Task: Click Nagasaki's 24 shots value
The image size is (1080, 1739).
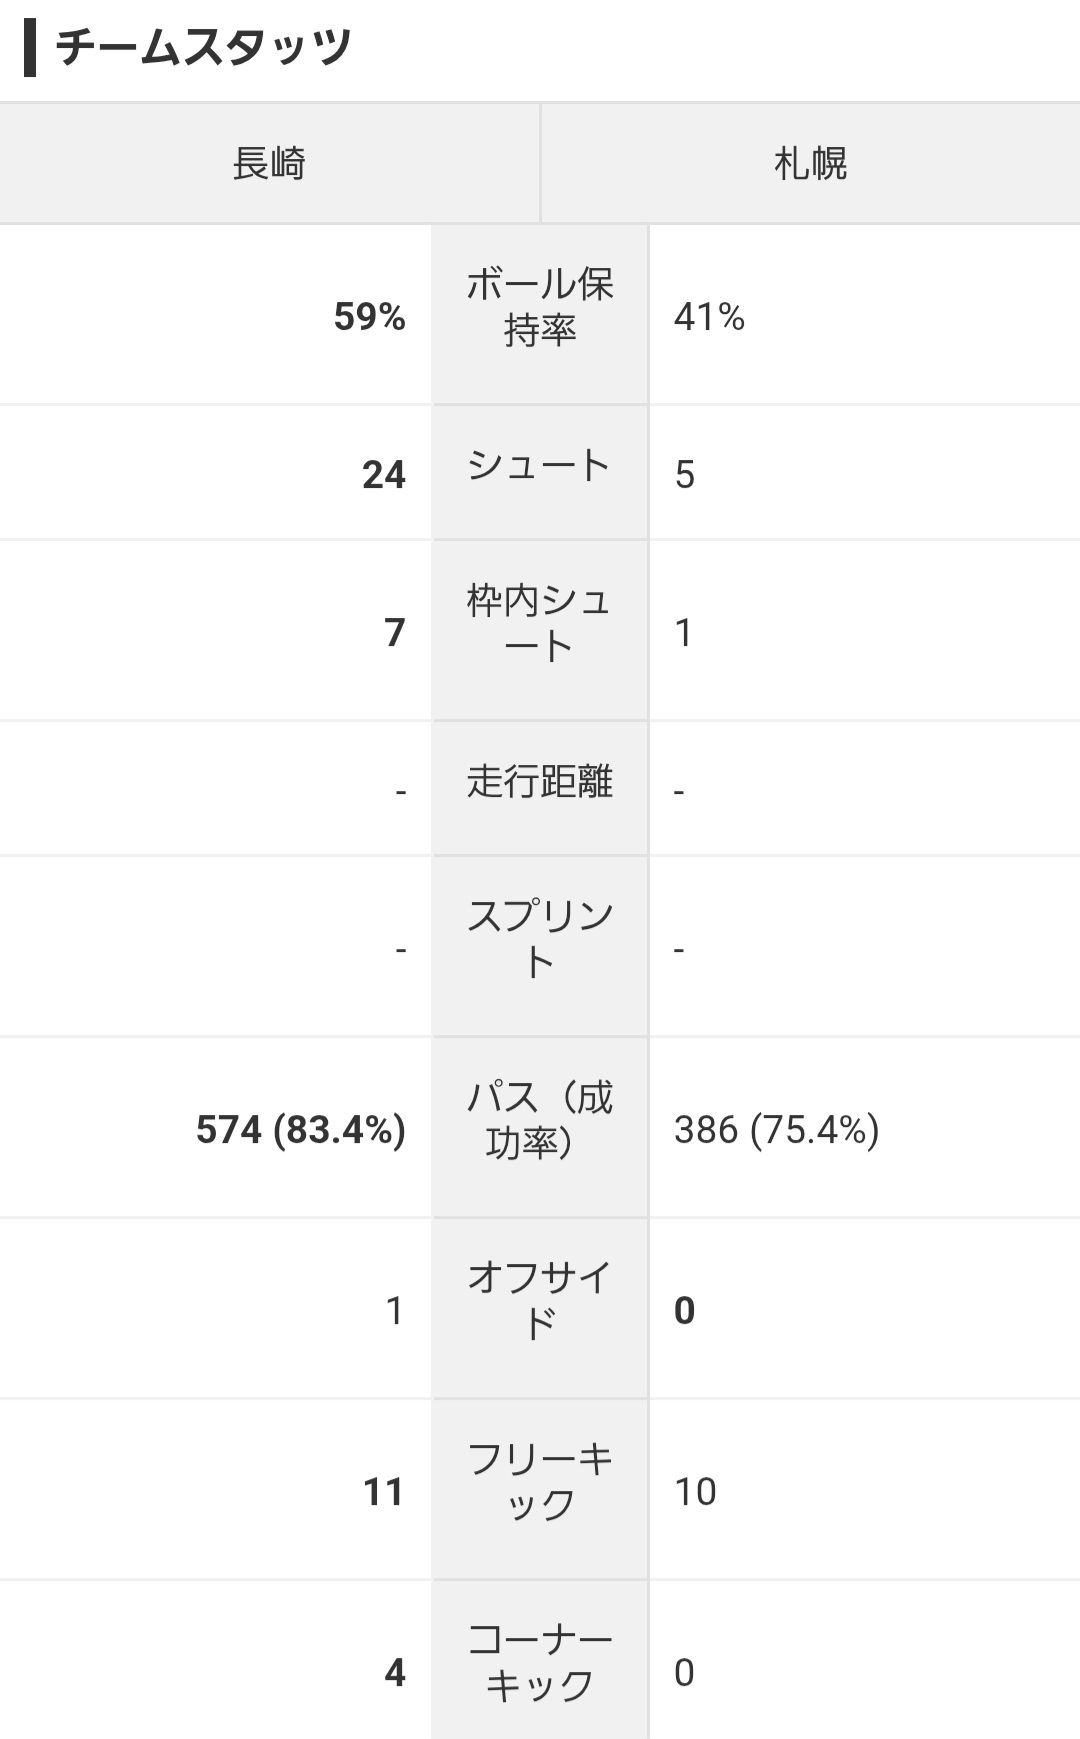Action: [384, 474]
